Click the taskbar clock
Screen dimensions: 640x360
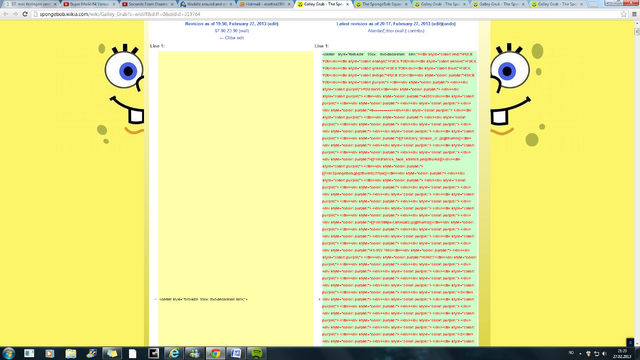(622, 353)
